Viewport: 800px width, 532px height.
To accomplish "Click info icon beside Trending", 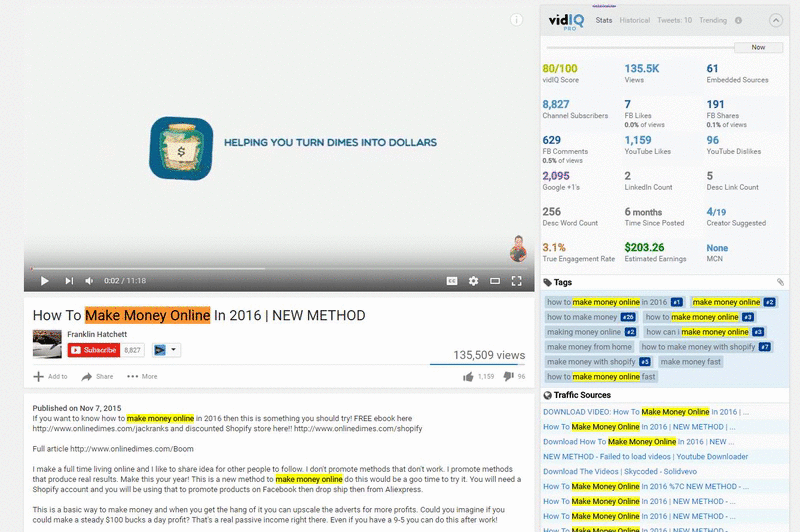I will pos(738,20).
